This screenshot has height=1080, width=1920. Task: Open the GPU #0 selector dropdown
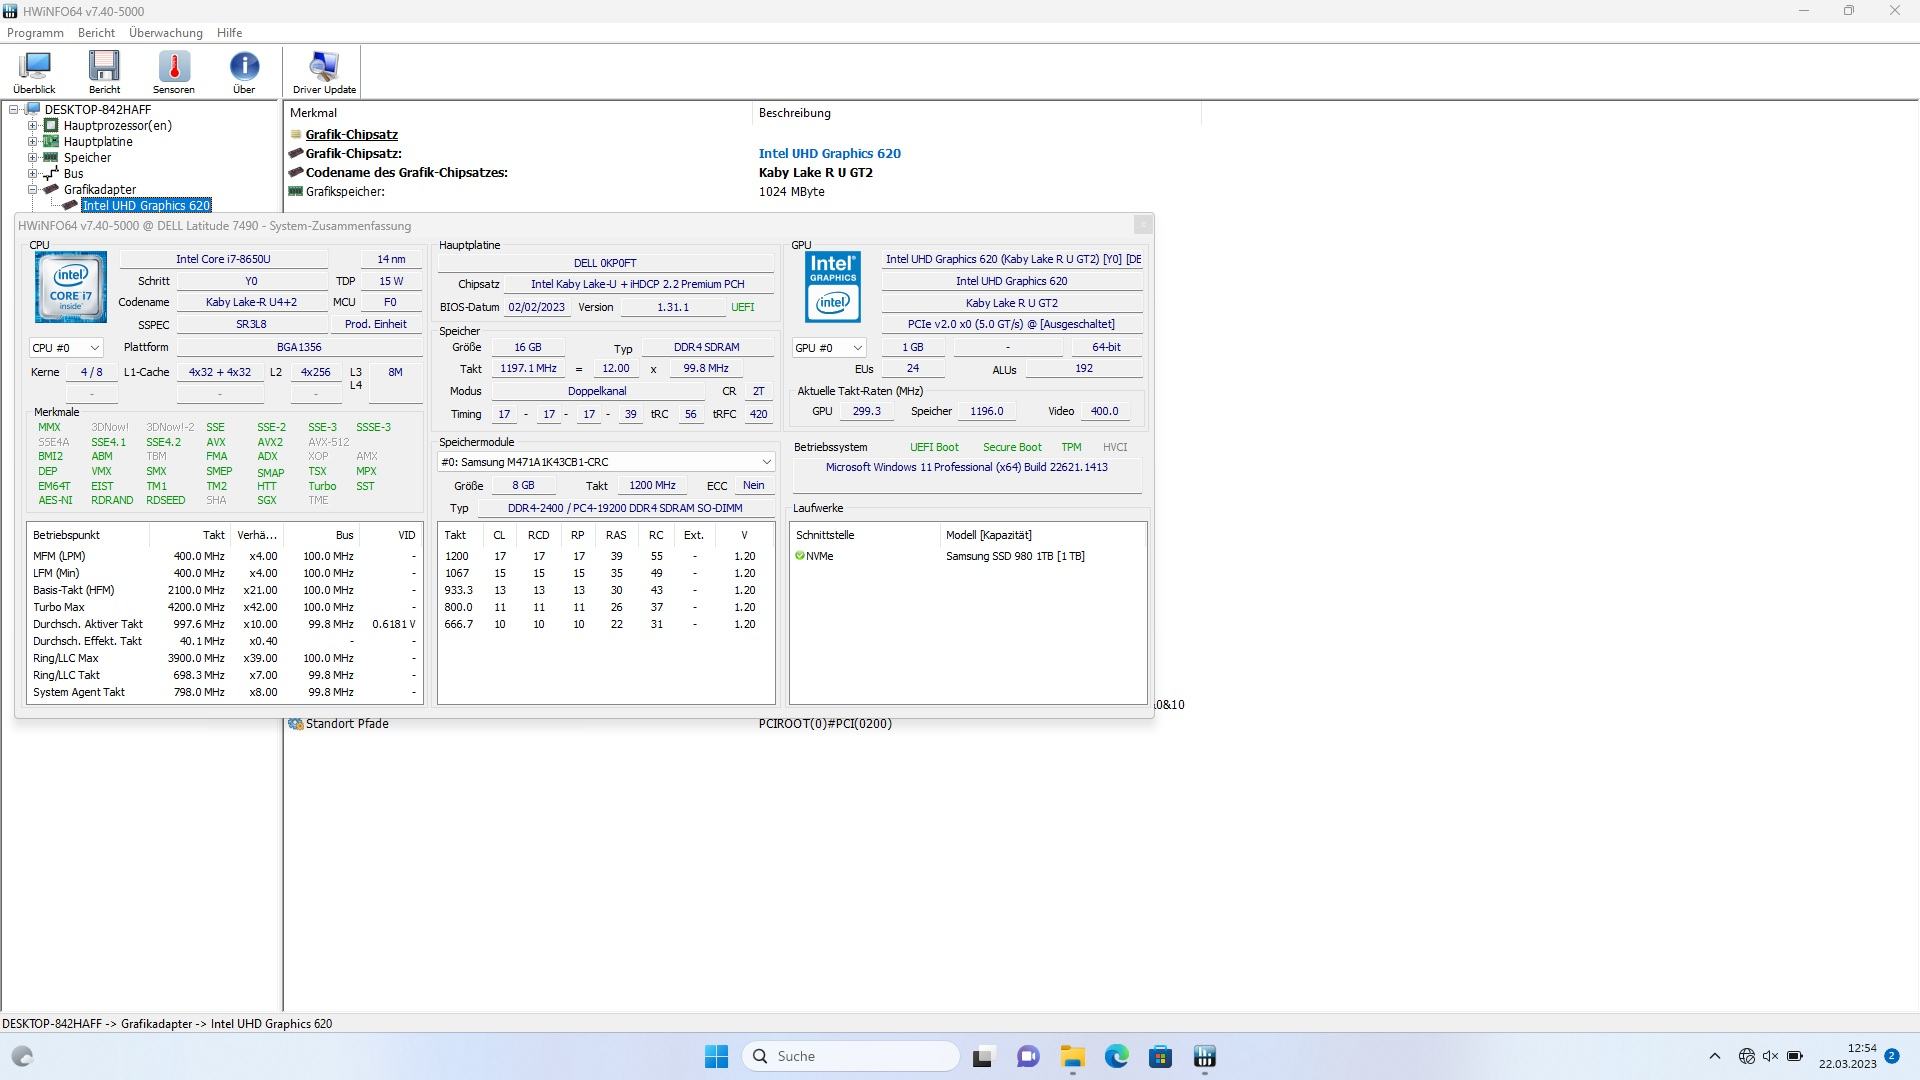point(828,348)
